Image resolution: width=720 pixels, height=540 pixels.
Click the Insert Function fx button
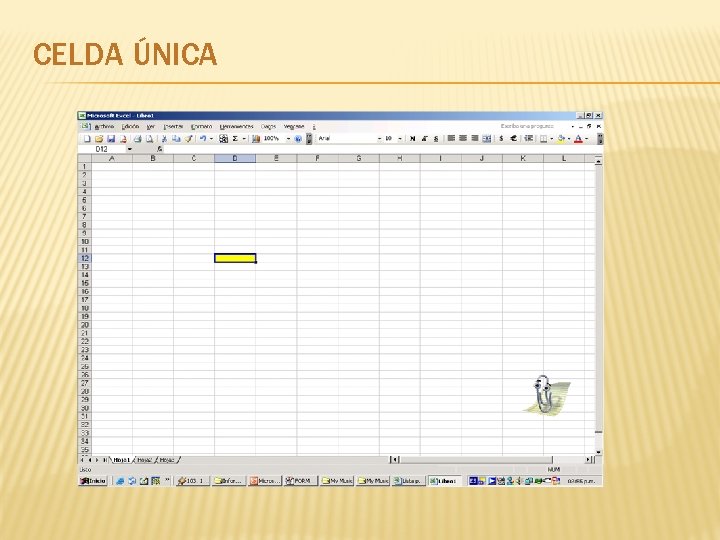click(159, 149)
